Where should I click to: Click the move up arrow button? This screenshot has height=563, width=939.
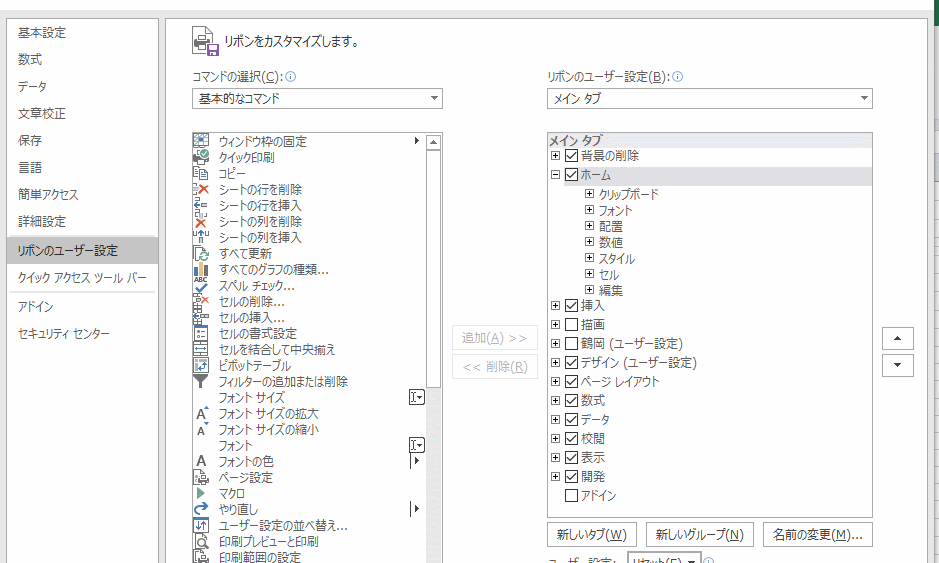point(897,339)
